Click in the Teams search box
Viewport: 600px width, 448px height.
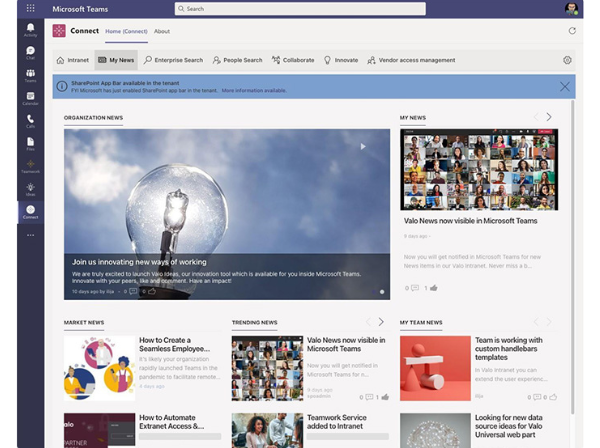(300, 8)
